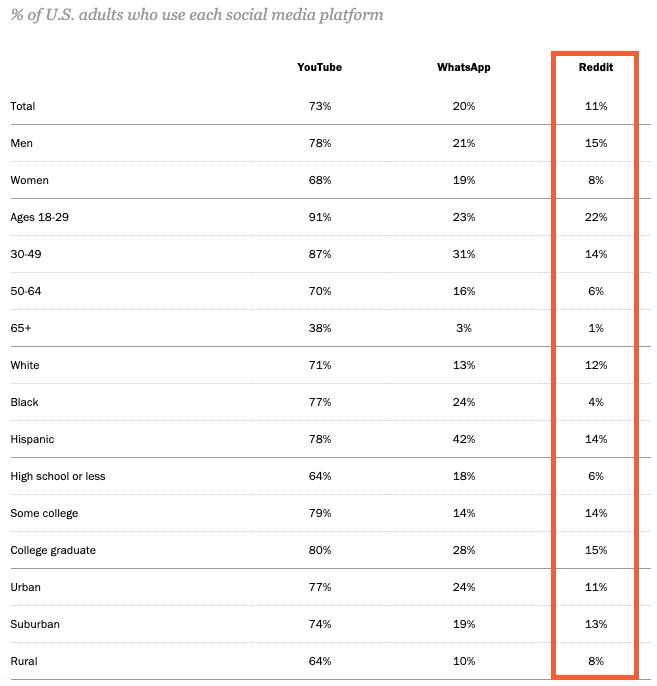
Task: Click YouTube value for Ages 18-29
Action: tap(320, 217)
